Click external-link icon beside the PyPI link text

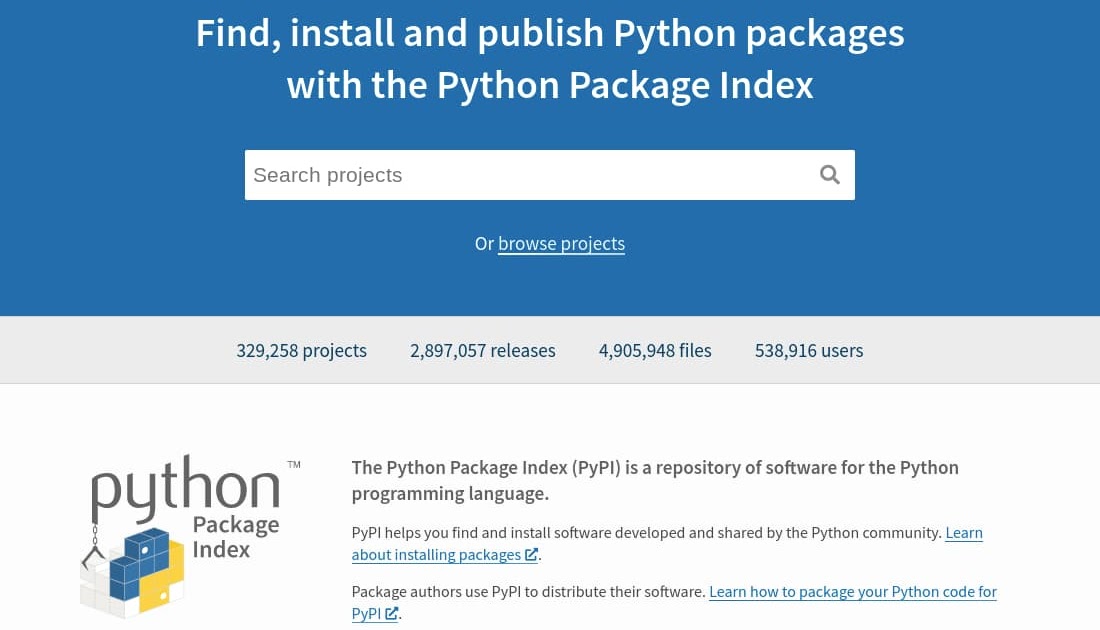click(392, 614)
